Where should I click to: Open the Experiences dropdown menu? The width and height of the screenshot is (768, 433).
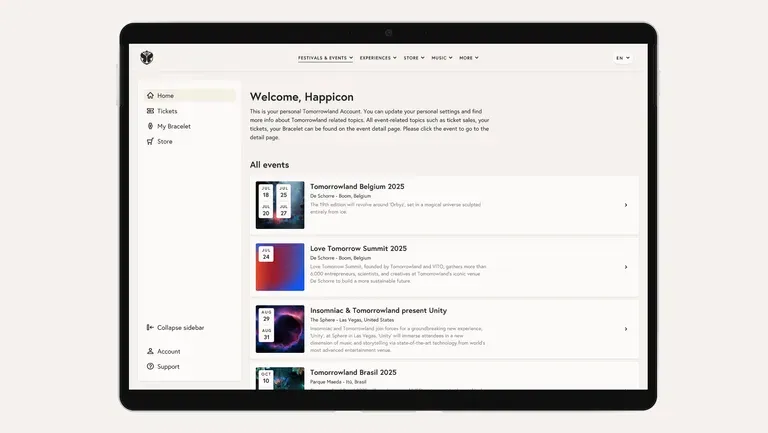coord(378,58)
